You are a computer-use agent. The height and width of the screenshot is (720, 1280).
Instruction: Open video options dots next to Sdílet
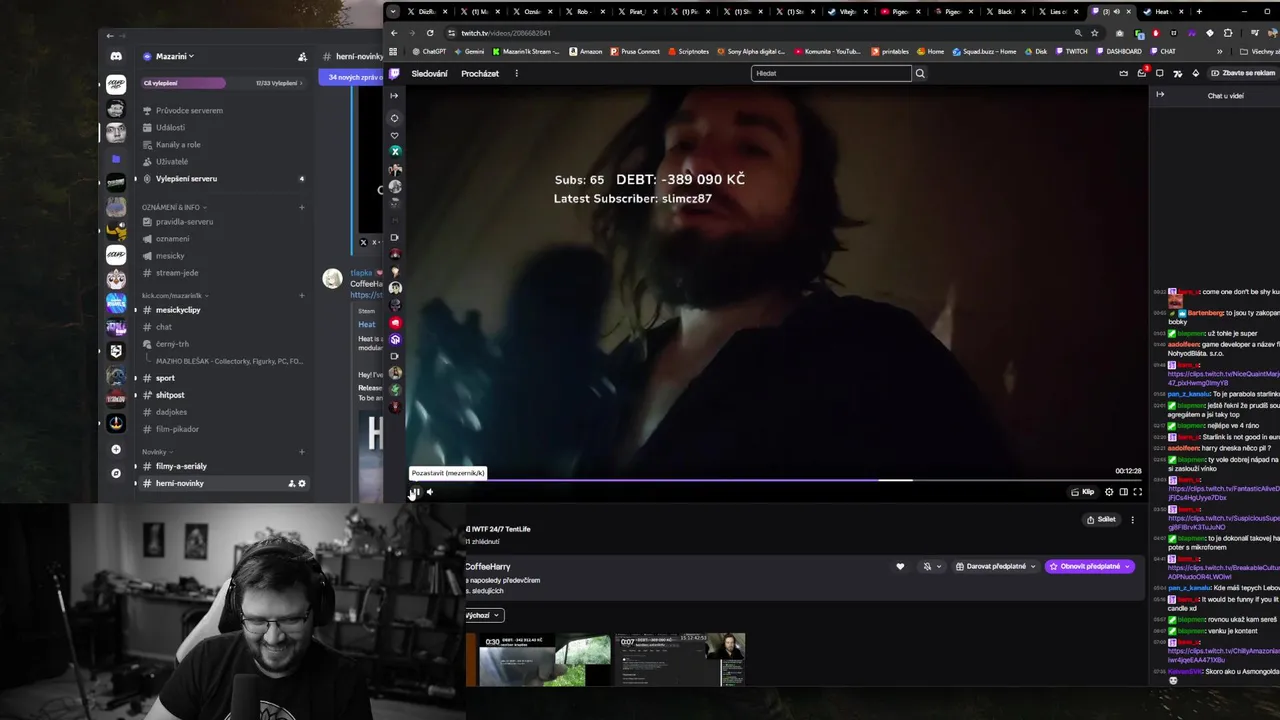point(1132,519)
